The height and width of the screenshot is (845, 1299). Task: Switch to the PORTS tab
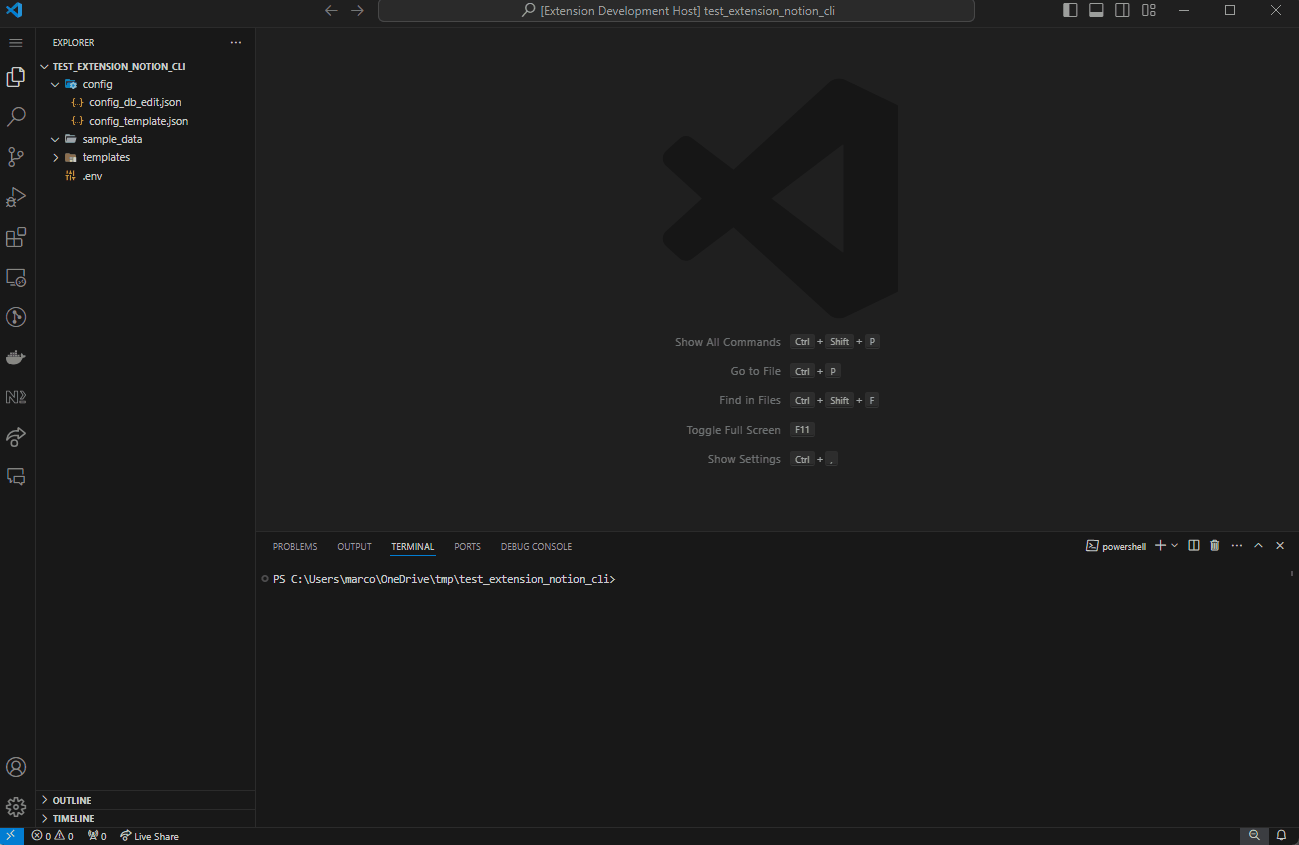[x=467, y=547]
